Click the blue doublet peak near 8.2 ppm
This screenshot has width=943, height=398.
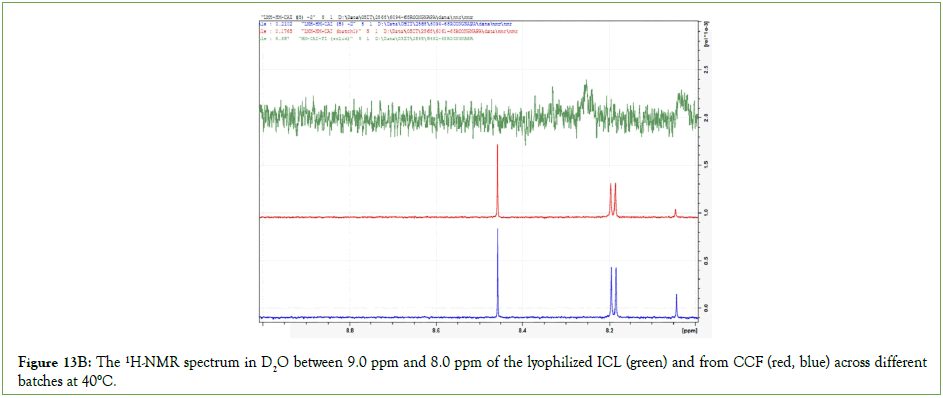(613, 292)
